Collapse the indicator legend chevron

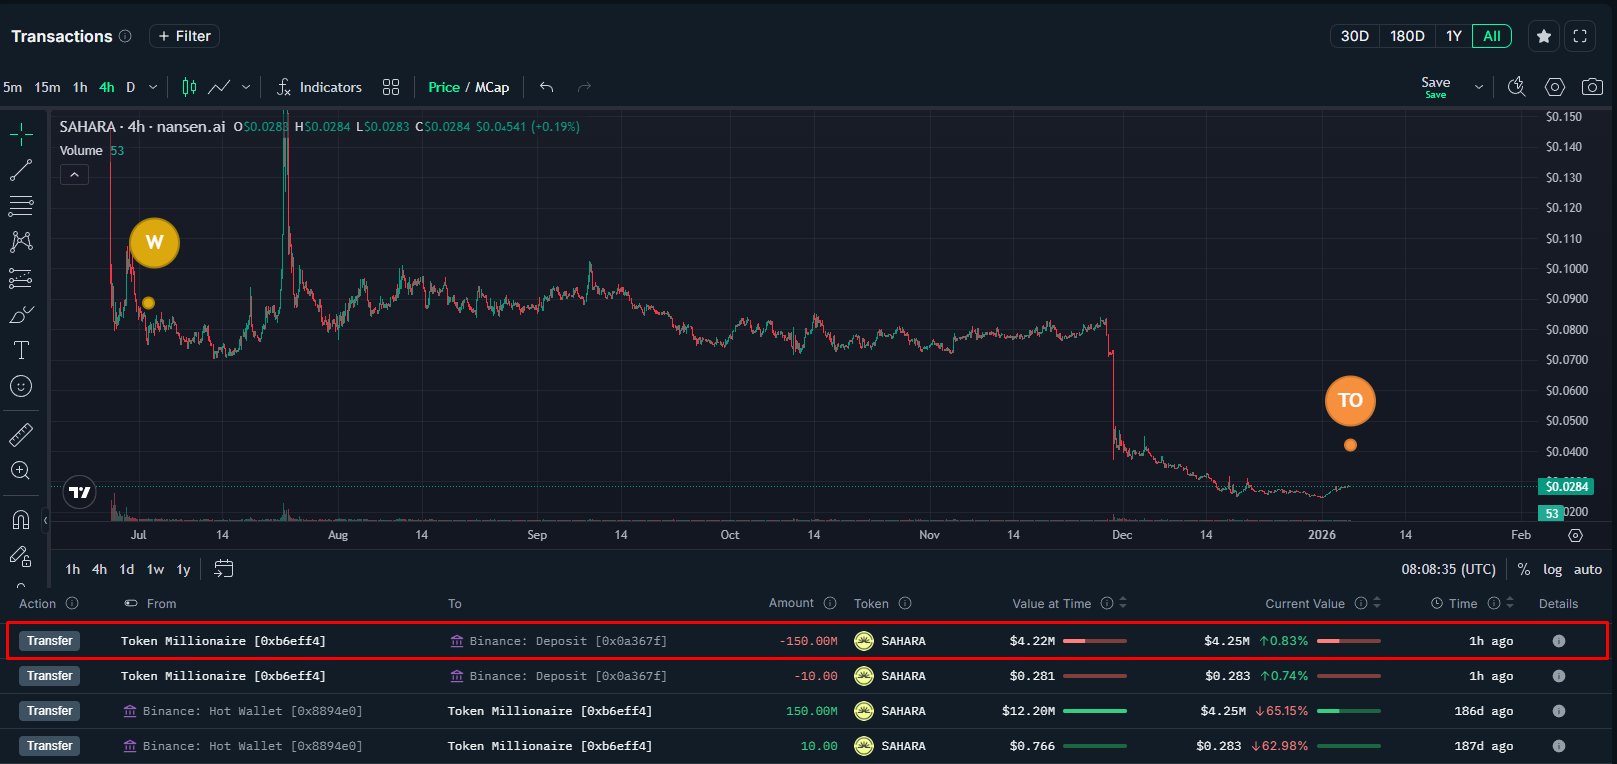pyautogui.click(x=74, y=175)
